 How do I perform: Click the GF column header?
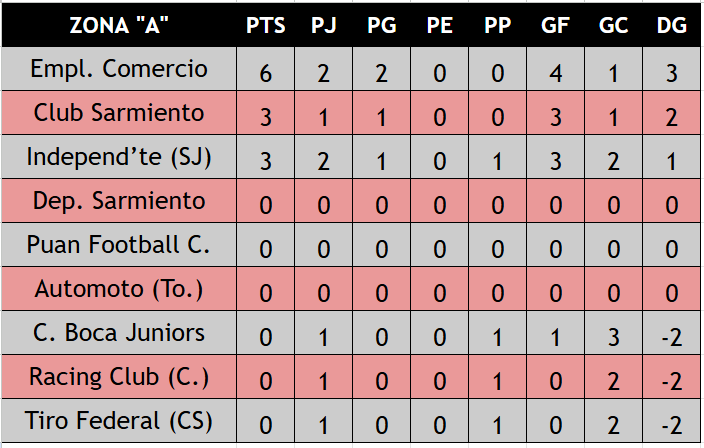[555, 26]
